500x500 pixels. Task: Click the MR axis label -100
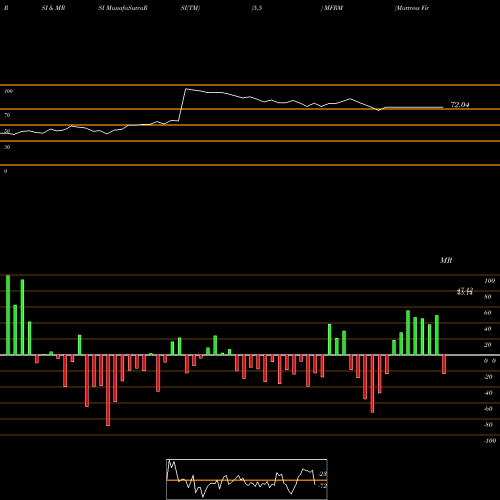pyautogui.click(x=490, y=441)
